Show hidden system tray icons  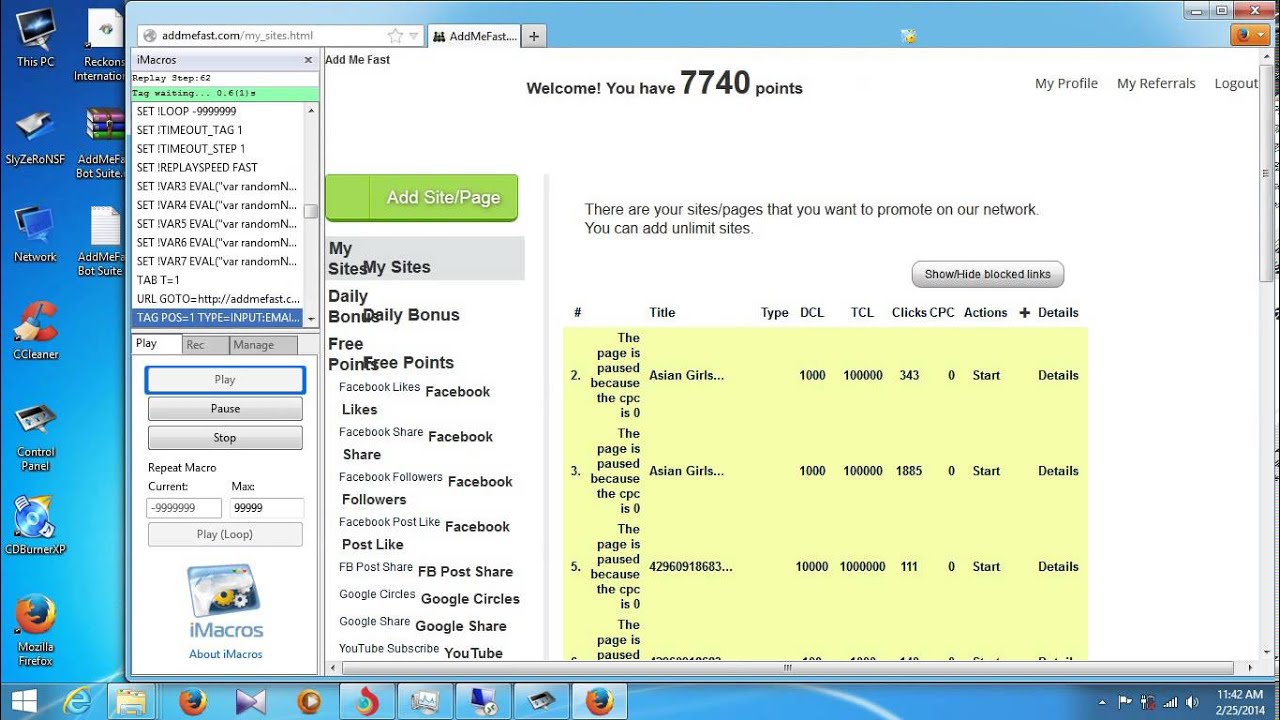pos(1102,702)
